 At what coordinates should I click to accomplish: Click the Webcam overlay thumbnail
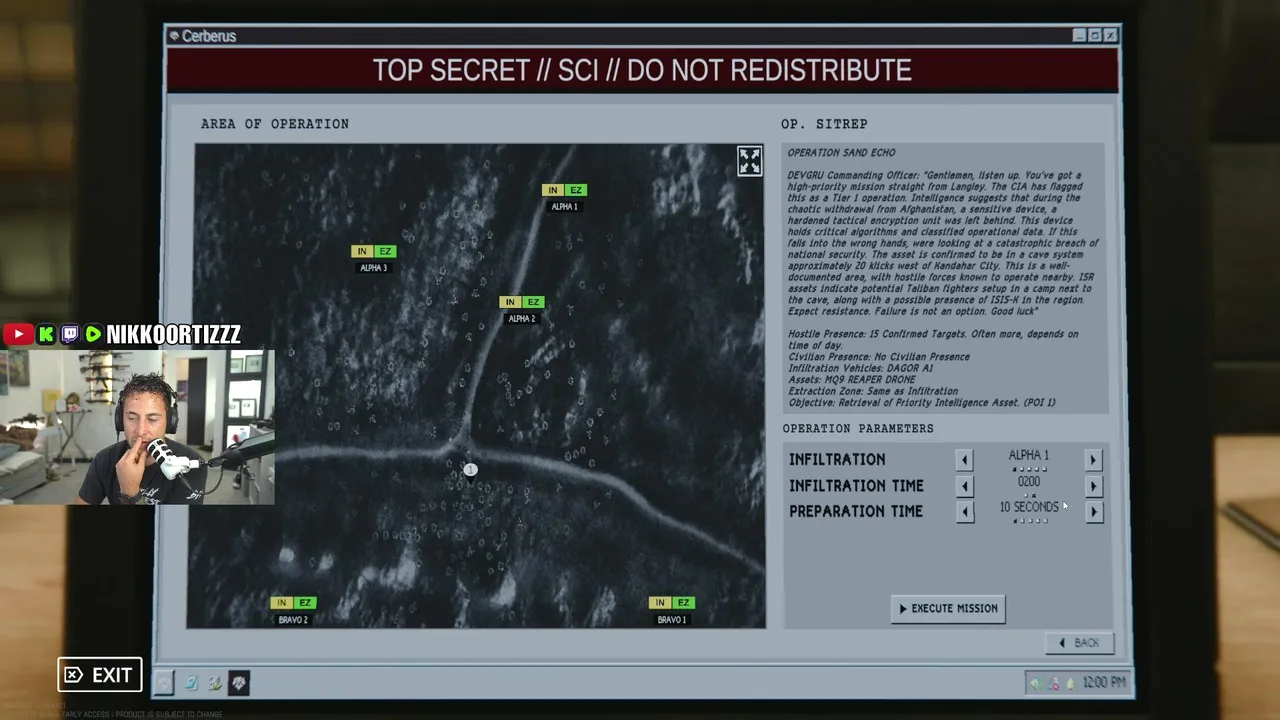click(137, 427)
